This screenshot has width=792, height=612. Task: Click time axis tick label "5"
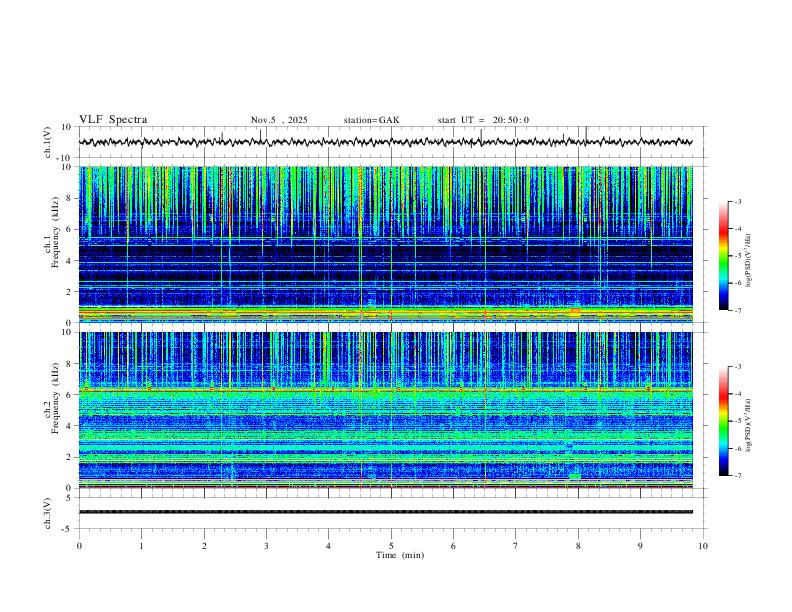(391, 546)
